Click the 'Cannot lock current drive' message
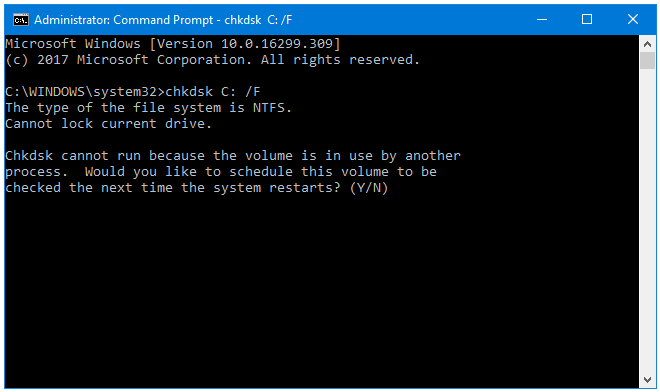 click(x=108, y=124)
